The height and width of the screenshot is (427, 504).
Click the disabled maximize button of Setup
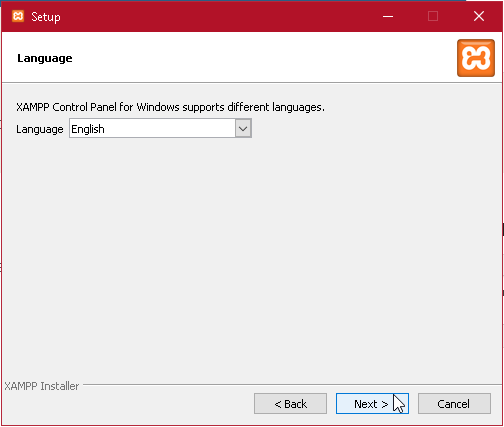pos(433,16)
